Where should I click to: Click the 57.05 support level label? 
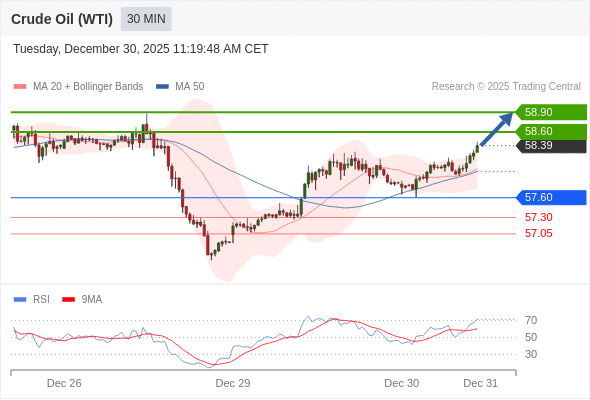539,233
